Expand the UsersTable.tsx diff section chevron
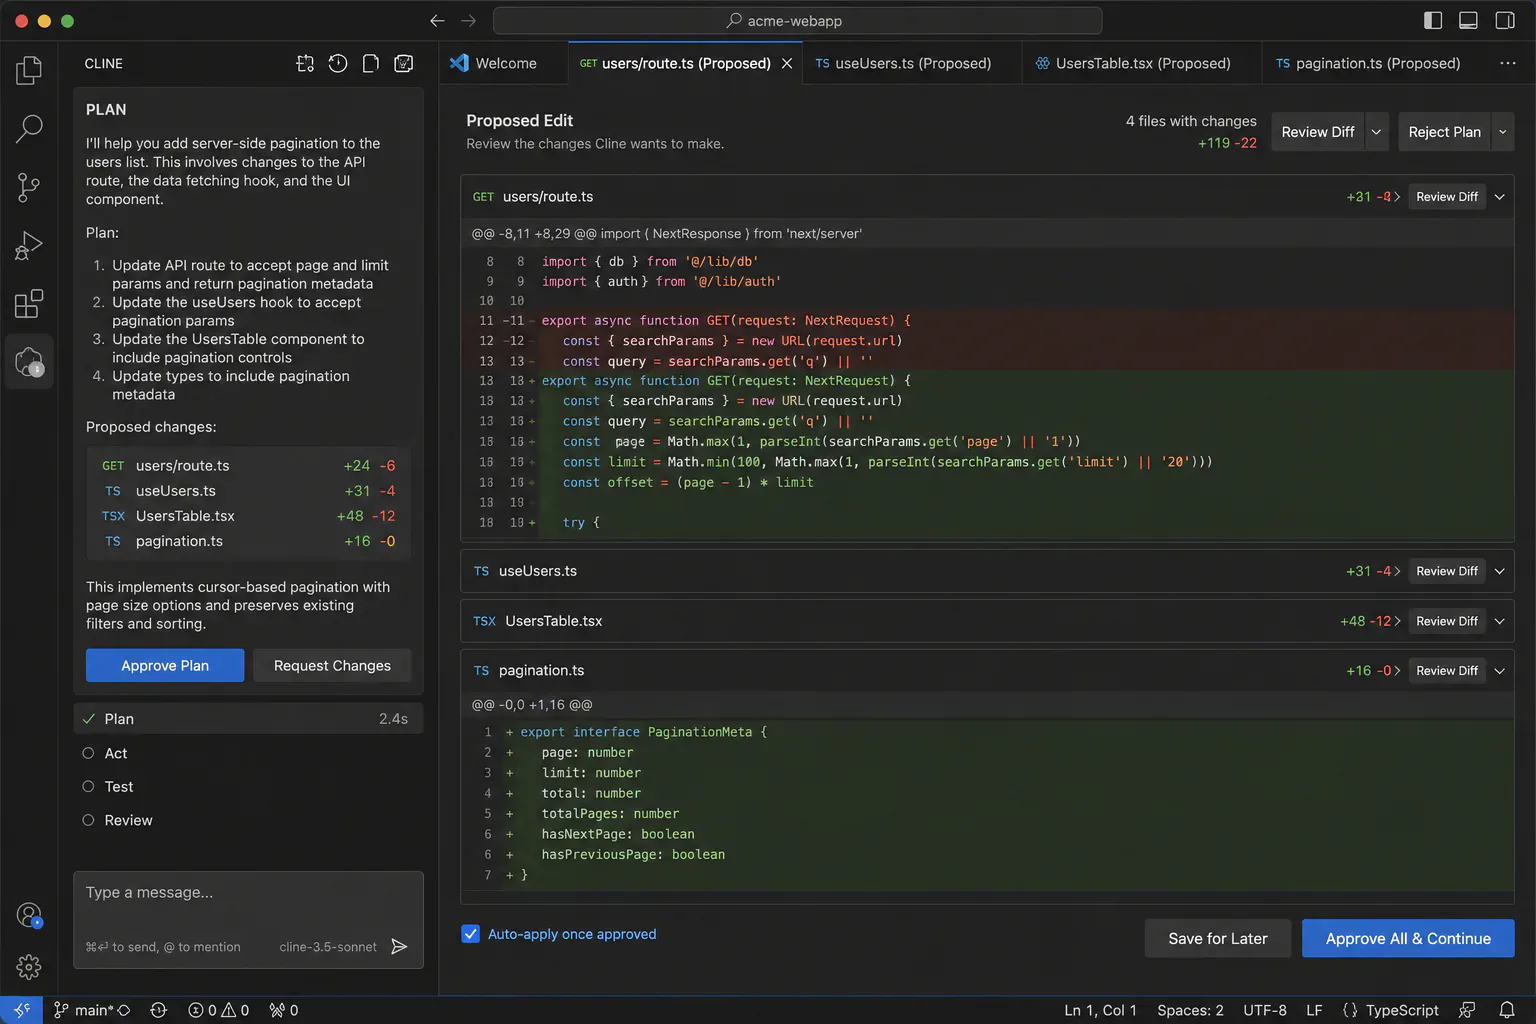This screenshot has width=1536, height=1024. coord(1500,621)
